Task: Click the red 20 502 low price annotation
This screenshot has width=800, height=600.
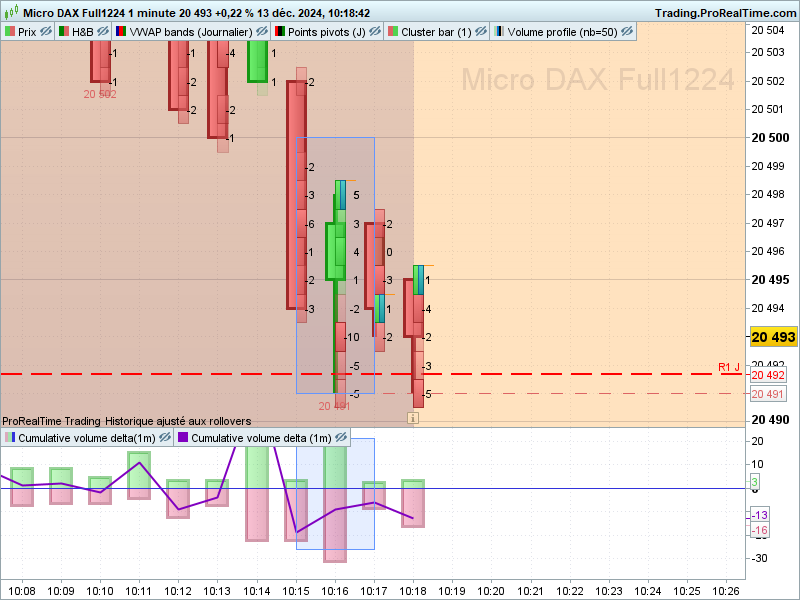Action: pos(100,94)
